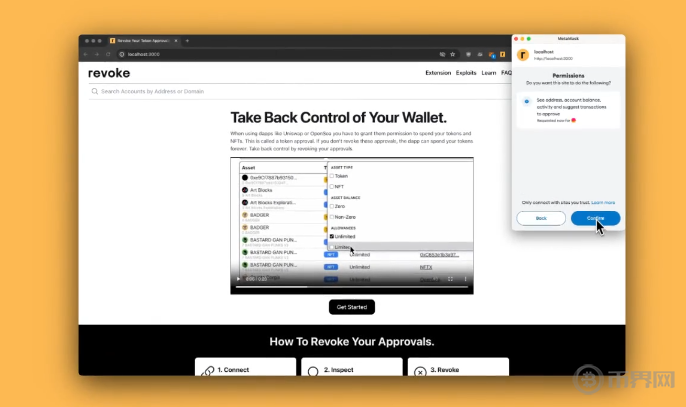Click the 'Only connect with sites you trust' text
Viewport: 686px width, 407px height.
tap(556, 203)
